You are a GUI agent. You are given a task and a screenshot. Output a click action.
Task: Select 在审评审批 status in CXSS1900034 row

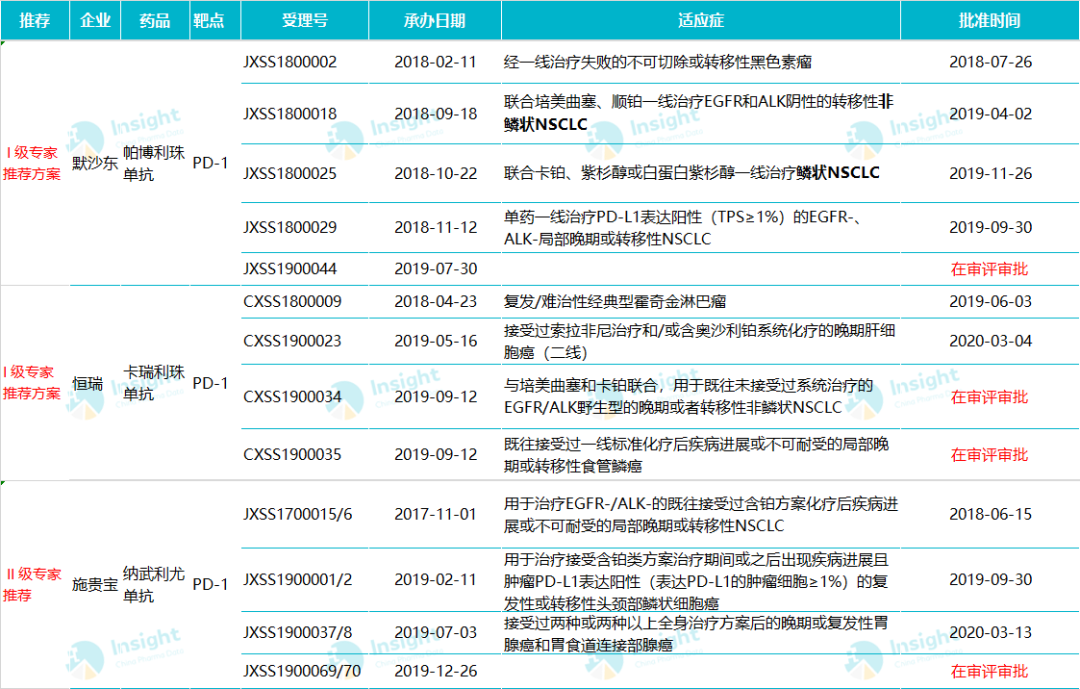(989, 398)
